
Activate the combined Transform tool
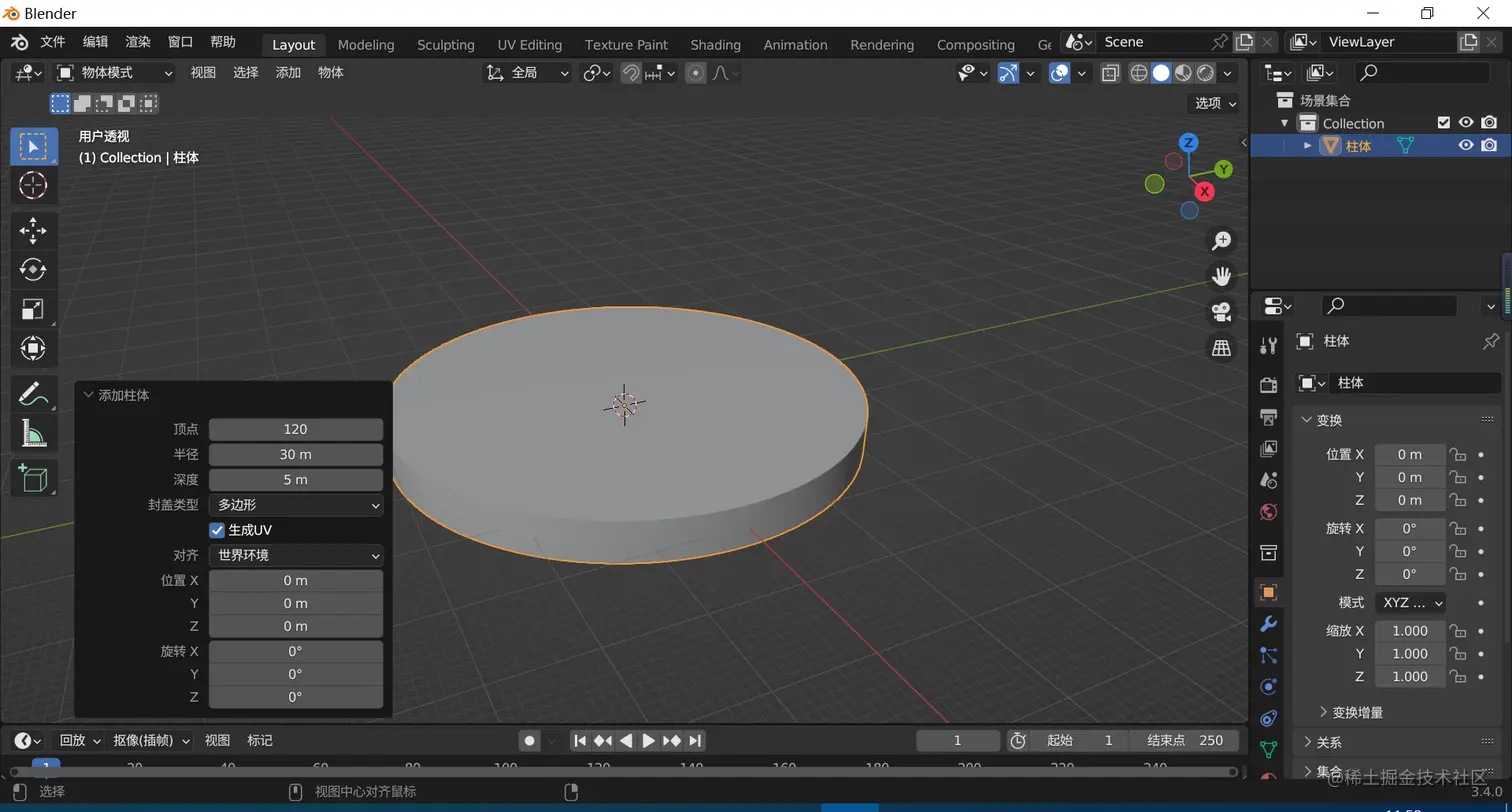tap(33, 348)
